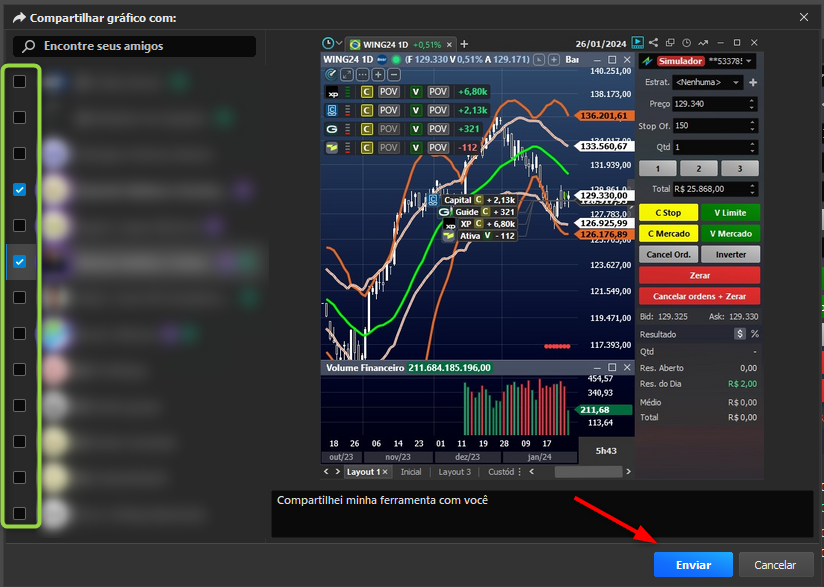Click the share icon in the chart top bar
This screenshot has height=587, width=824.
point(653,43)
